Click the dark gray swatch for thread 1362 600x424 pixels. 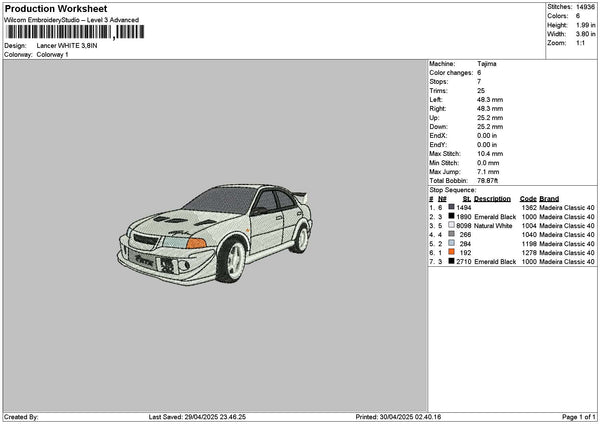click(x=452, y=207)
